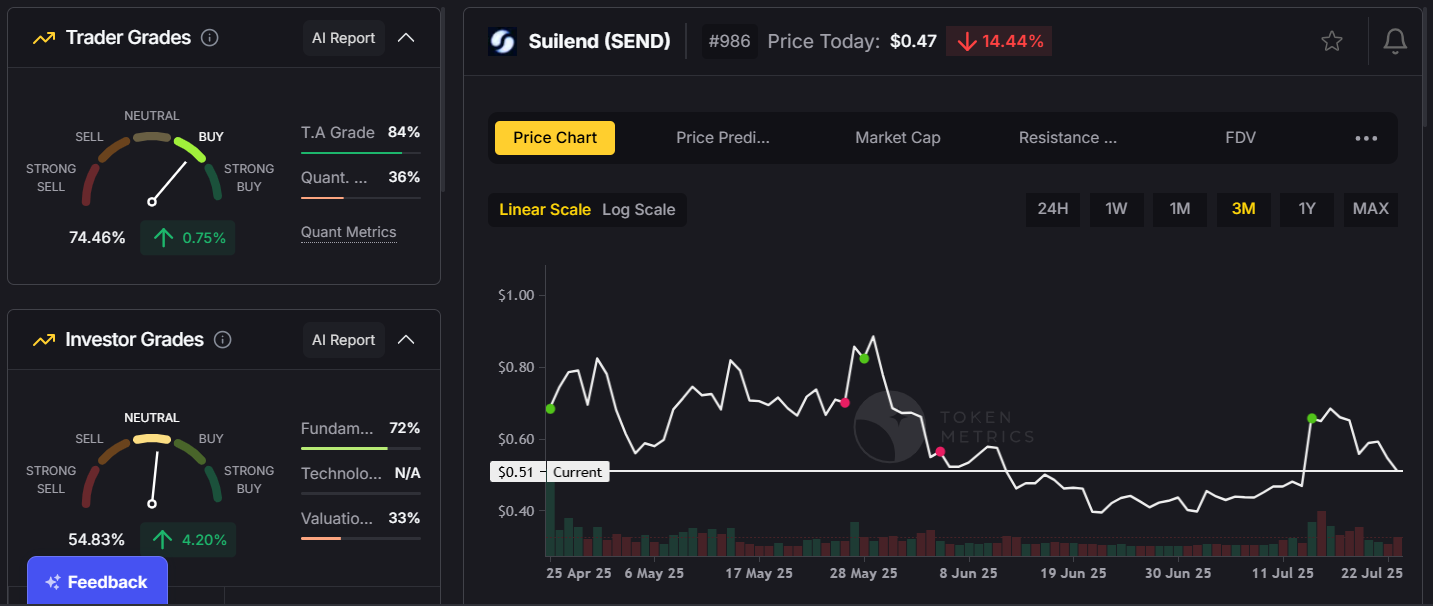Click the Investor Grades 4.20% change badge

click(x=188, y=540)
